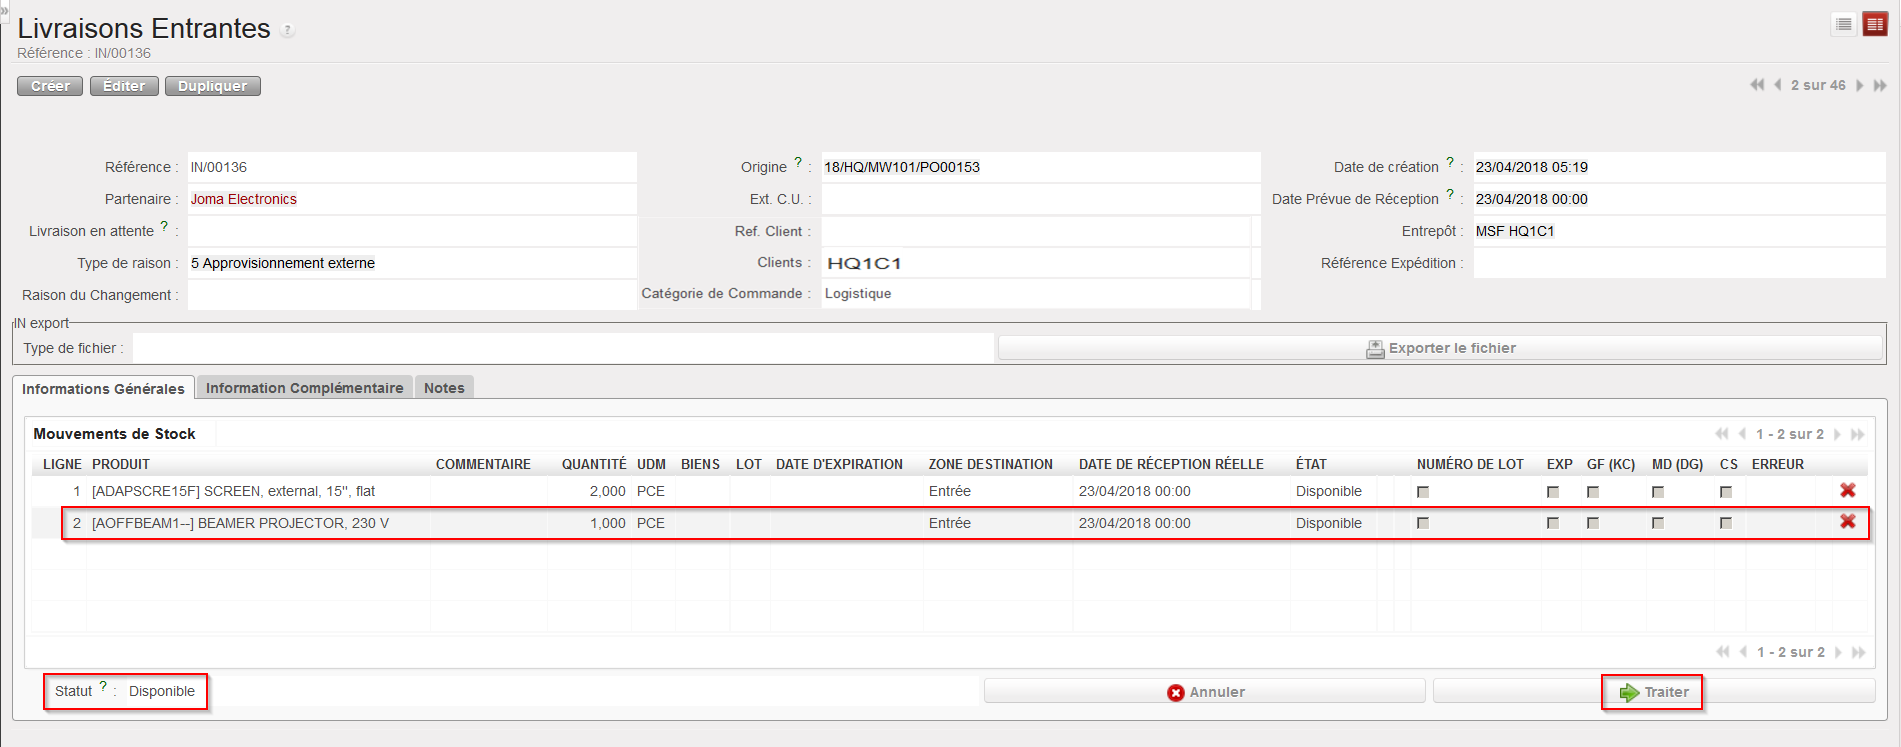
Task: Go to previous record arrow
Action: pos(1778,85)
